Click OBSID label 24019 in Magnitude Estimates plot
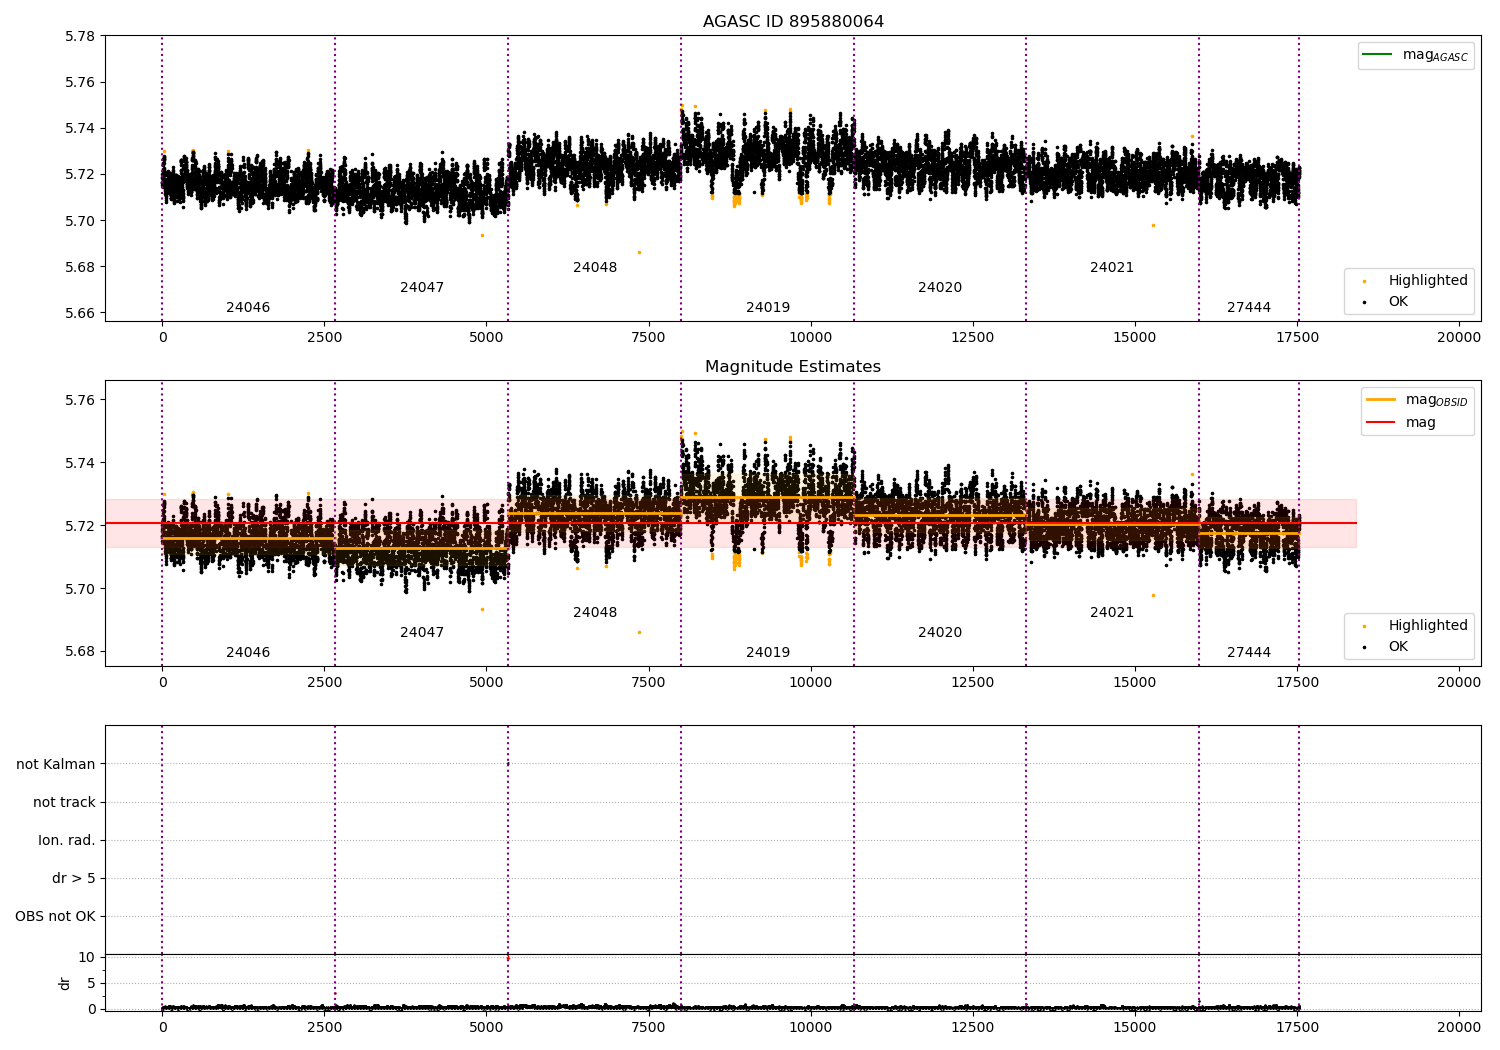 pos(768,653)
